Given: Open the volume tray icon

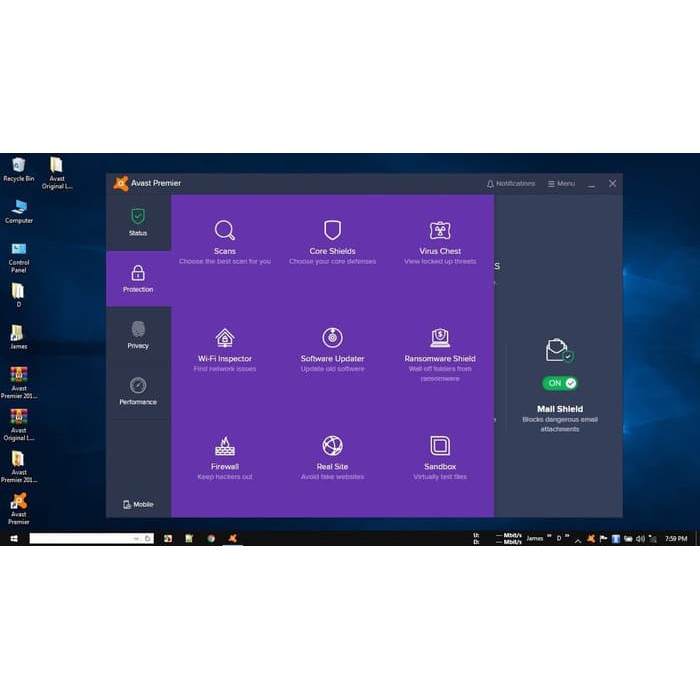Looking at the screenshot, I should (640, 539).
